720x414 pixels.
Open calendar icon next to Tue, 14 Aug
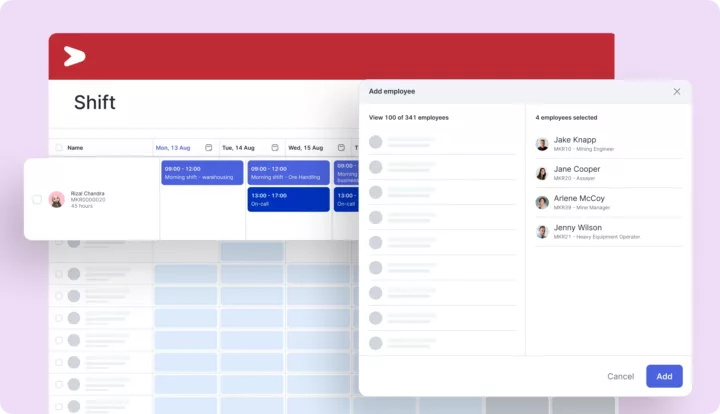(x=275, y=147)
